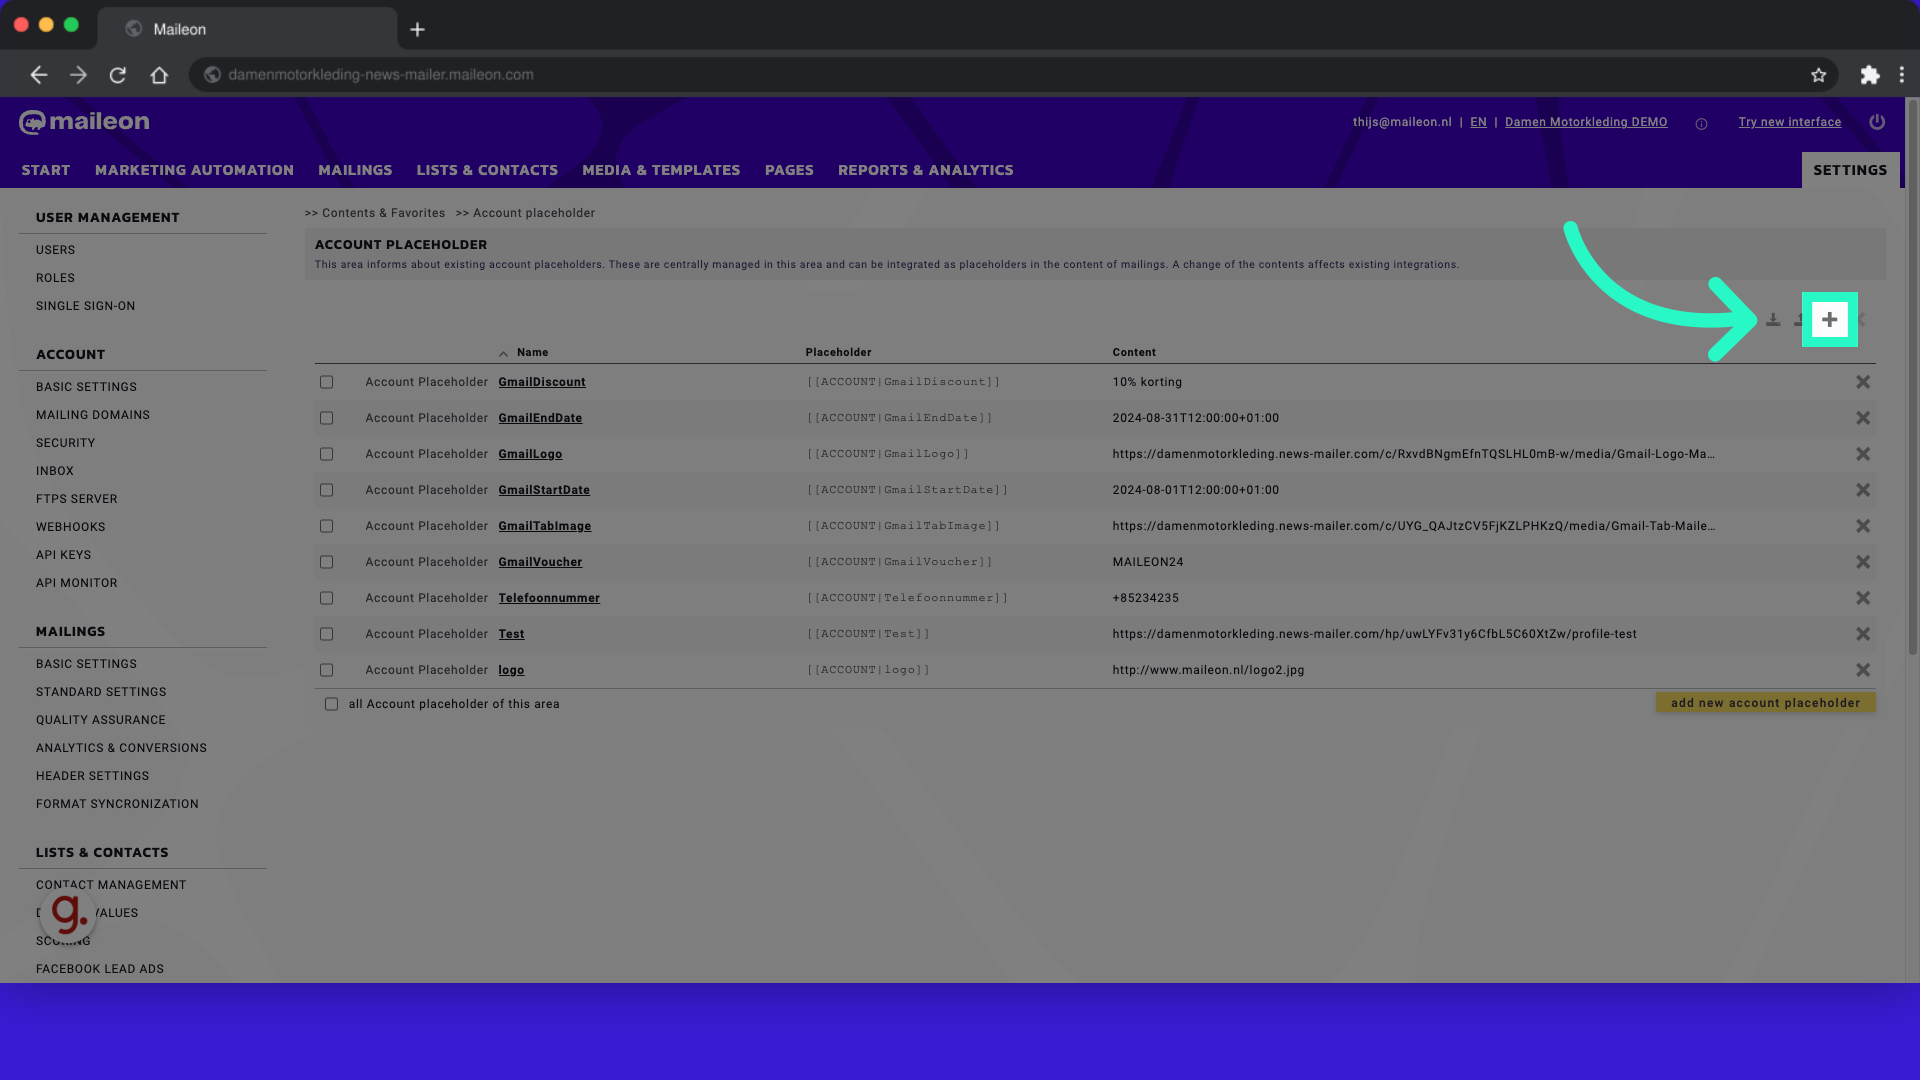Open QUALITY ASSURANCE in the sidebar

[101, 720]
